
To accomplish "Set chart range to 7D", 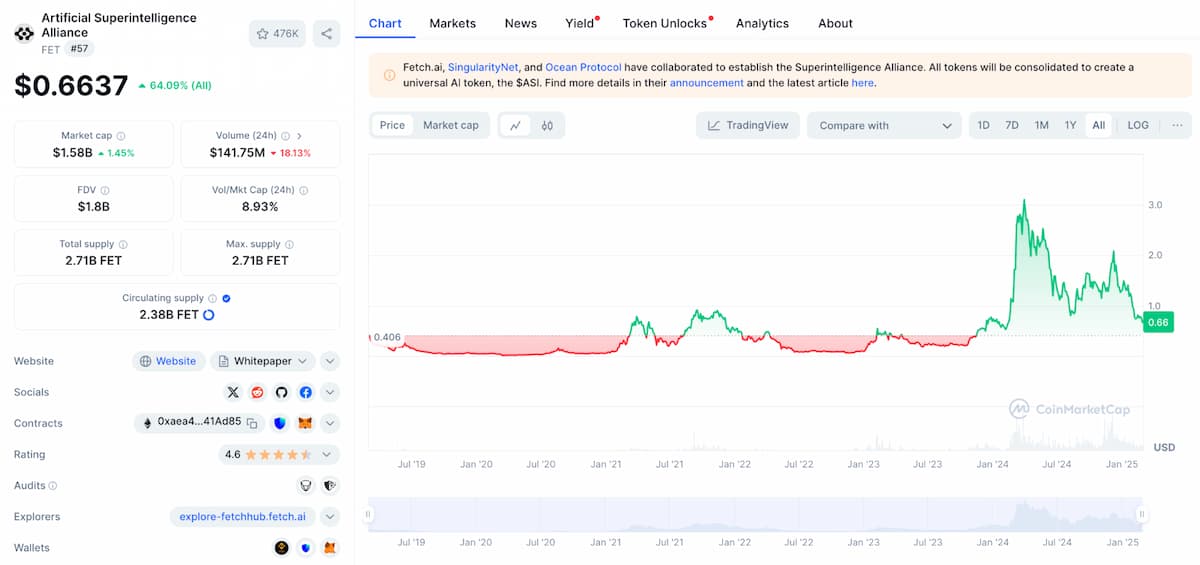I will coord(1012,125).
